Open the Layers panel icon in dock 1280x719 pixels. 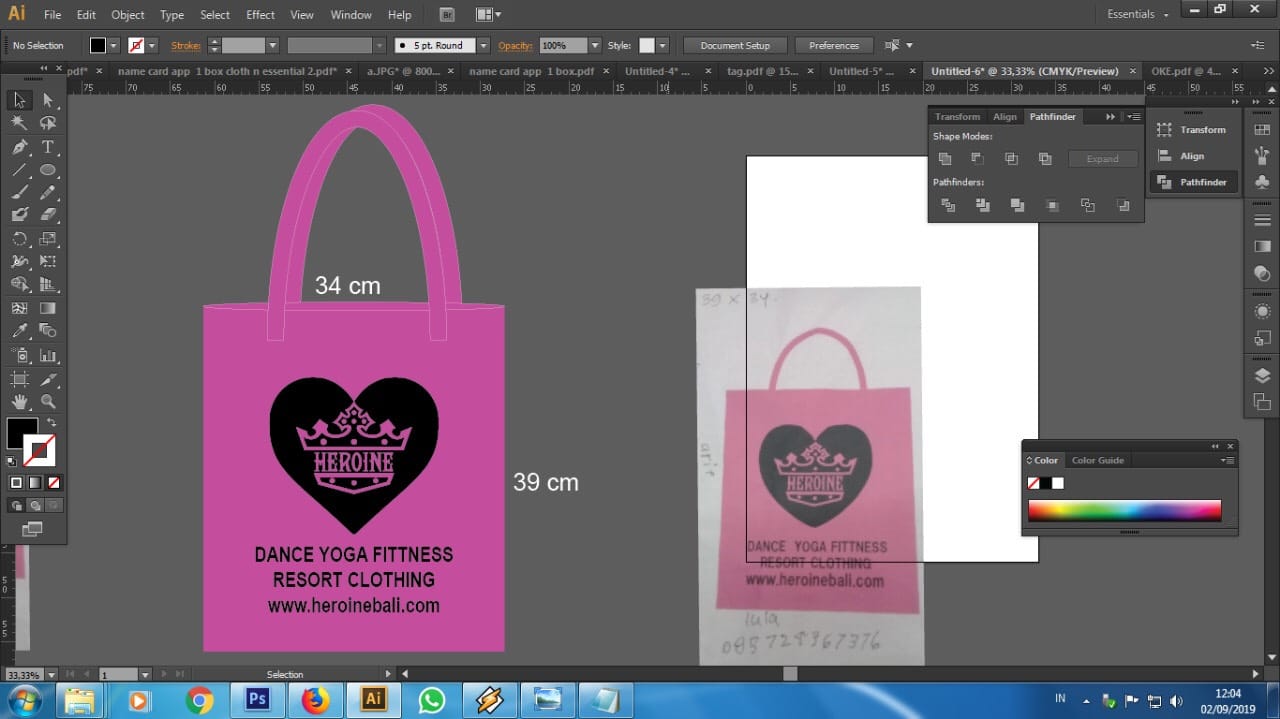point(1262,376)
